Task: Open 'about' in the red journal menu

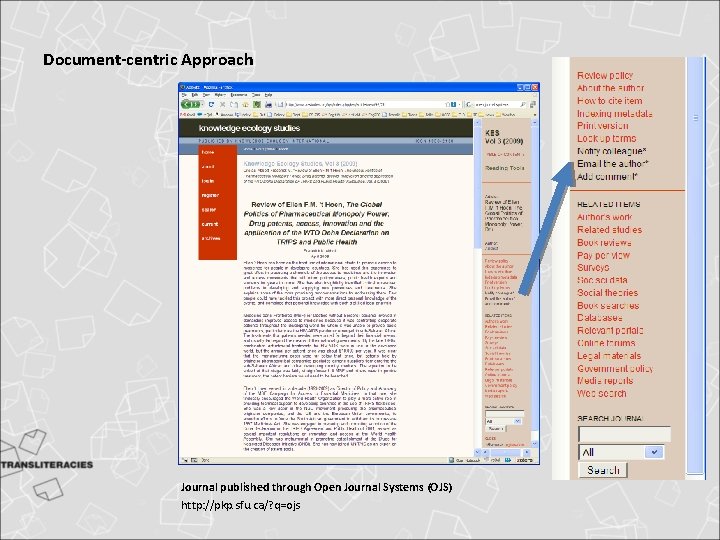Action: coord(208,166)
